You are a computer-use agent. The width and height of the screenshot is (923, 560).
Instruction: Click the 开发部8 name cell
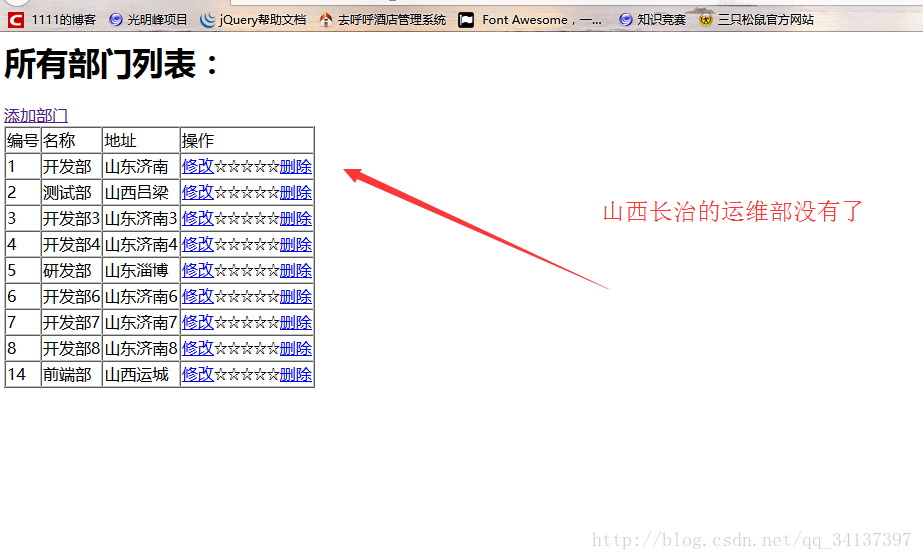[72, 348]
